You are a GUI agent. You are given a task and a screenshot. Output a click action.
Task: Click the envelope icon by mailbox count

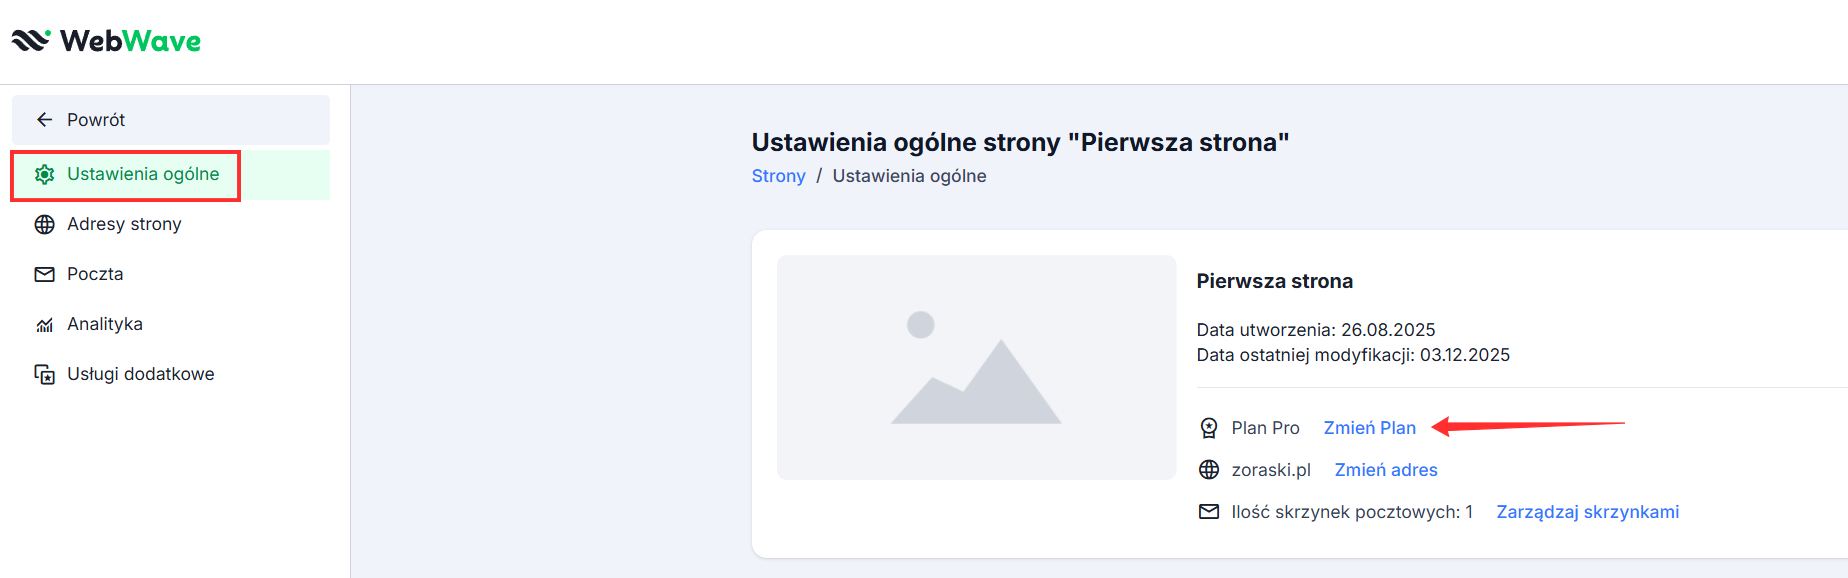click(1209, 512)
